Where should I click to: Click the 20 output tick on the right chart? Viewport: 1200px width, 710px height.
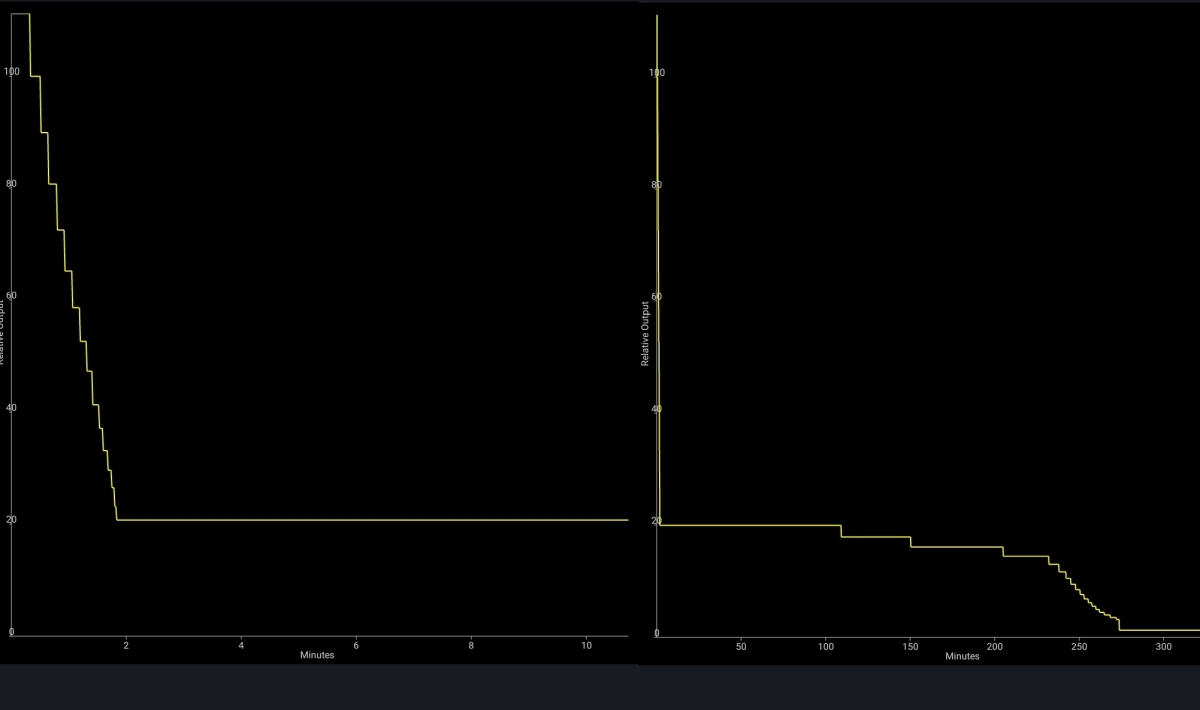[658, 521]
